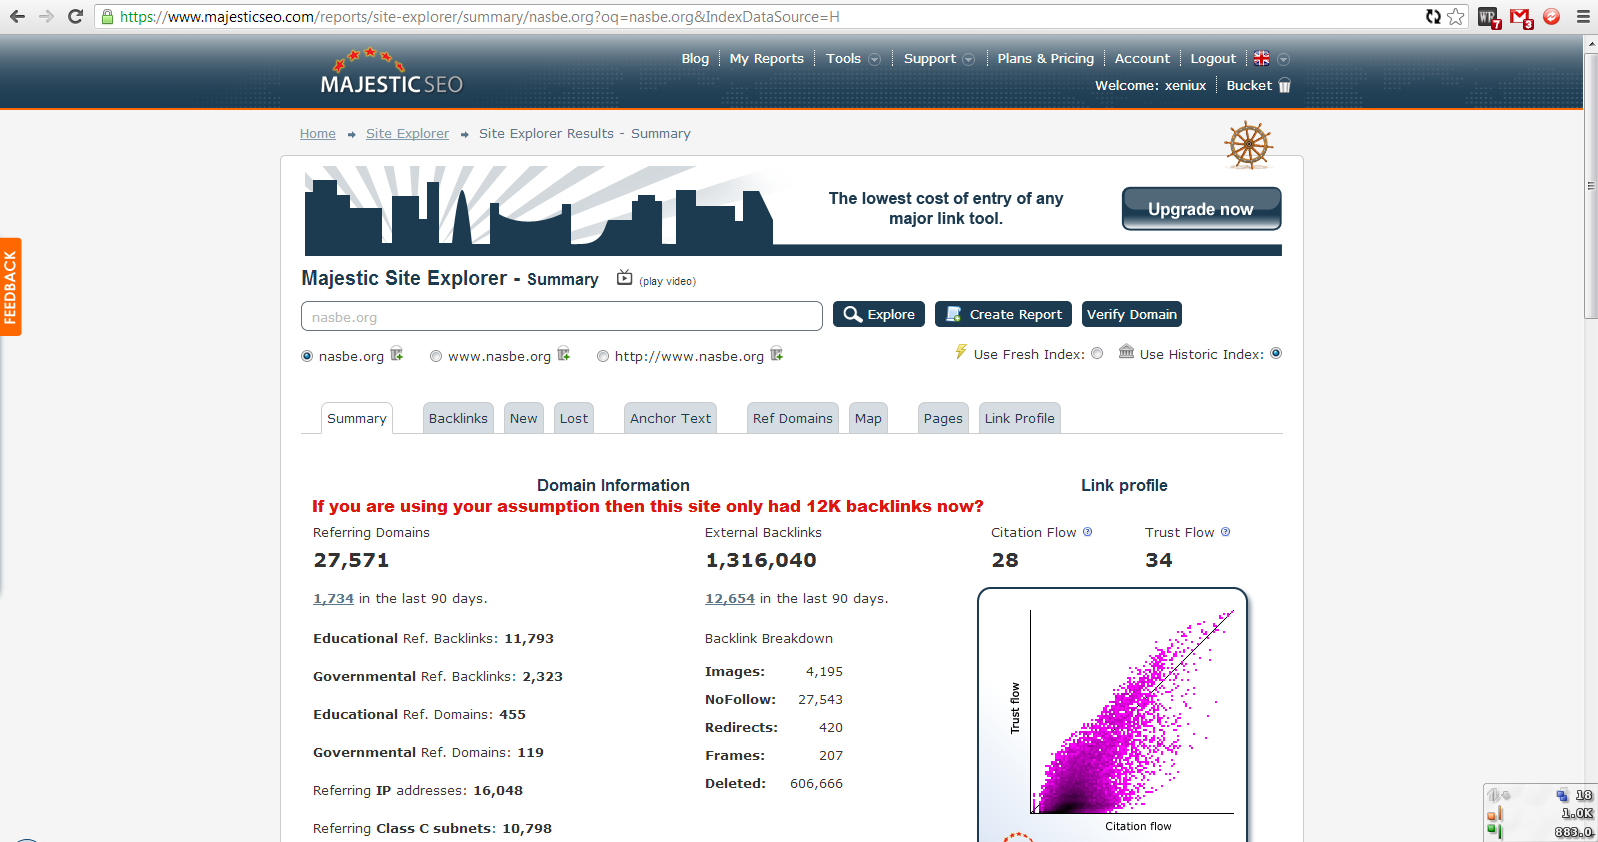
Task: Click the domain search input field
Action: pyautogui.click(x=562, y=316)
